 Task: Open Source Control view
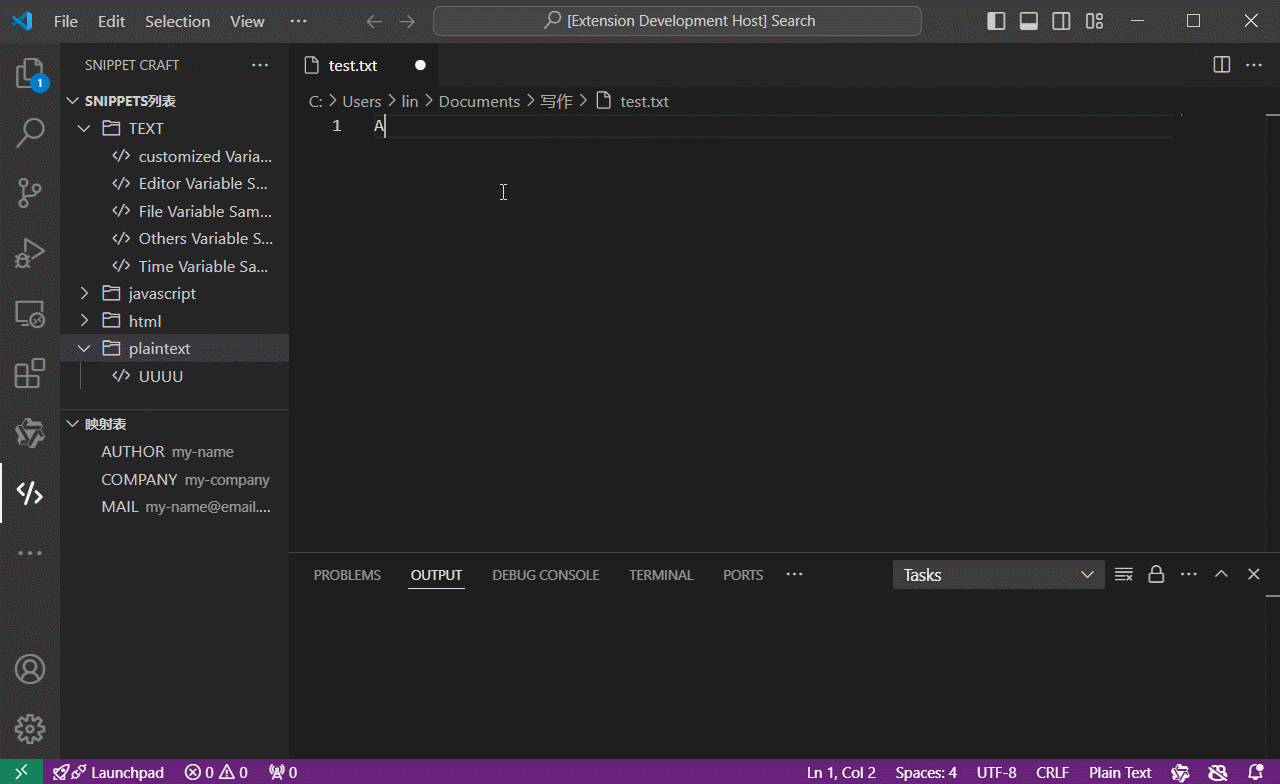click(x=30, y=192)
